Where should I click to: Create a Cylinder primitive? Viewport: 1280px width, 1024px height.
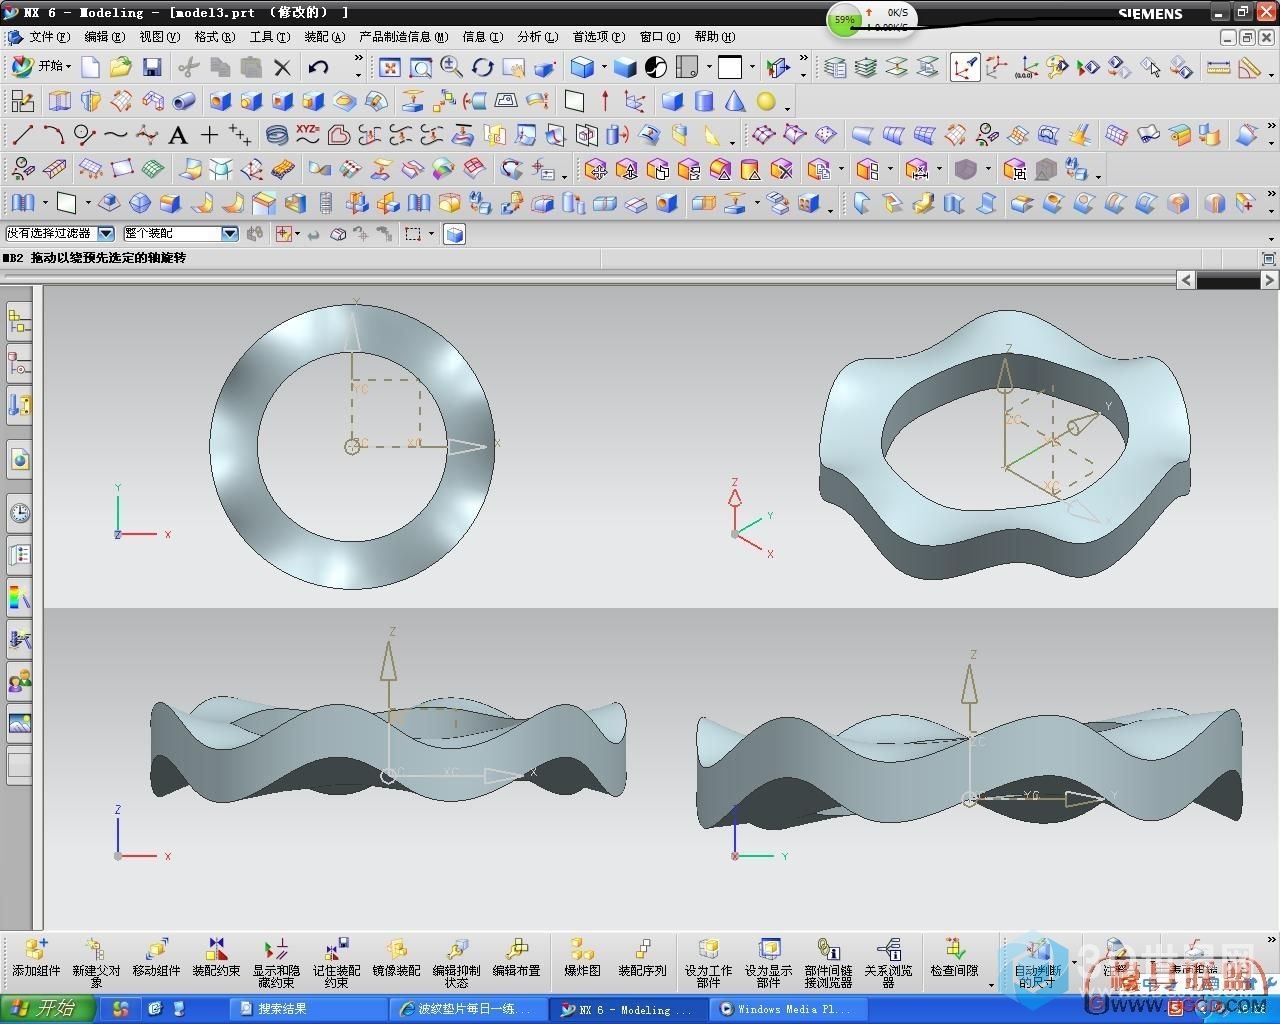pyautogui.click(x=704, y=101)
